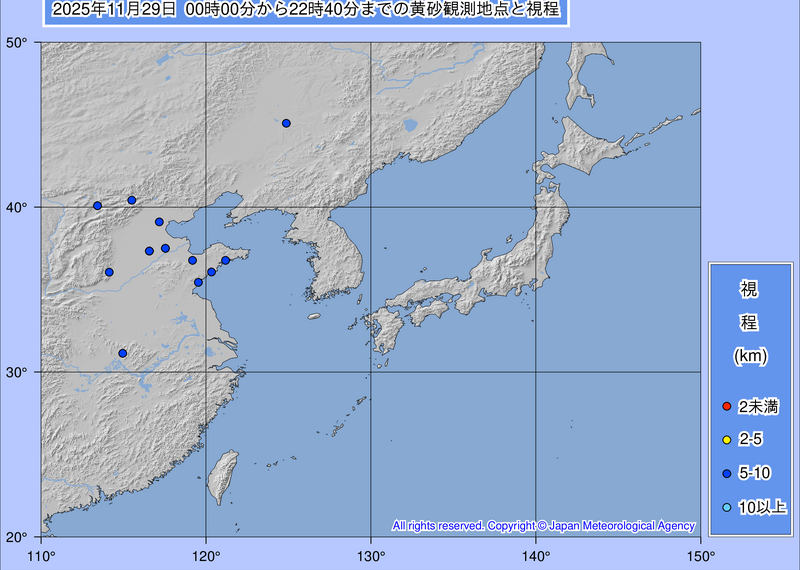
Task: Select the northernmost observation dot near 45°N
Action: point(286,123)
